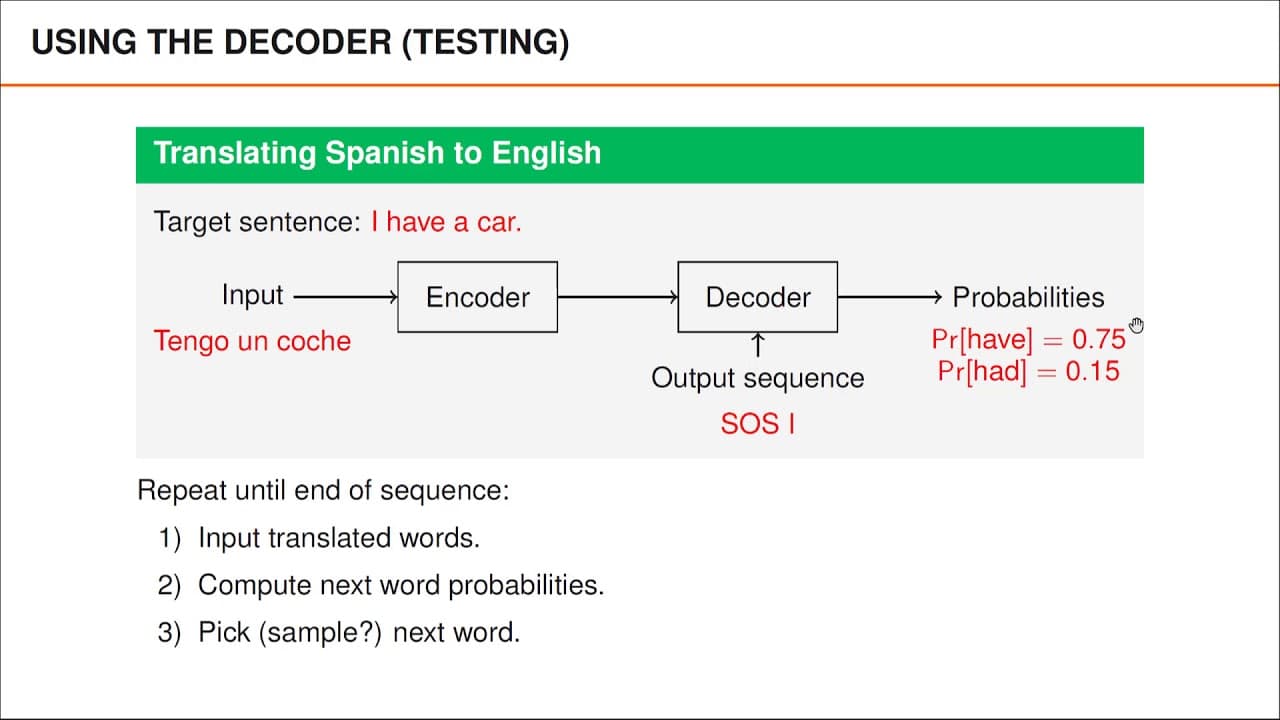
Task: Click the 'Probabilities' label
Action: point(1028,297)
